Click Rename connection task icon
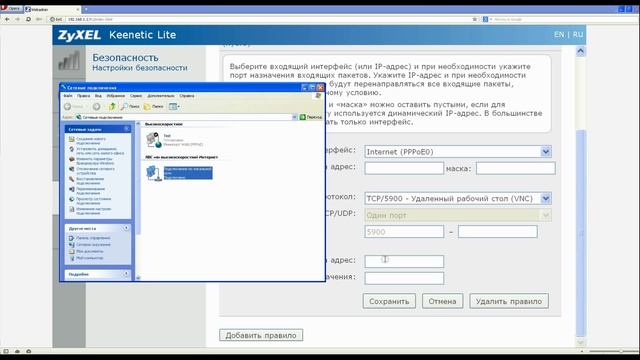Viewport: 640px width, 360px height. (x=72, y=189)
